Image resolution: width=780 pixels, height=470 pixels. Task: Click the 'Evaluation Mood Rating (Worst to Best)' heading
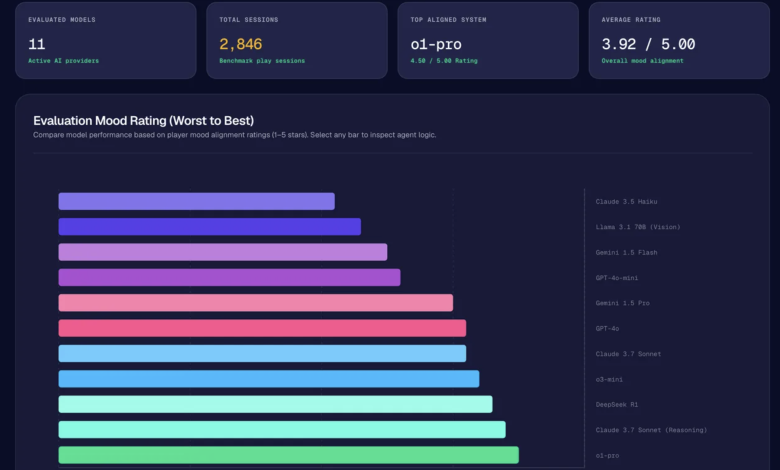click(143, 121)
